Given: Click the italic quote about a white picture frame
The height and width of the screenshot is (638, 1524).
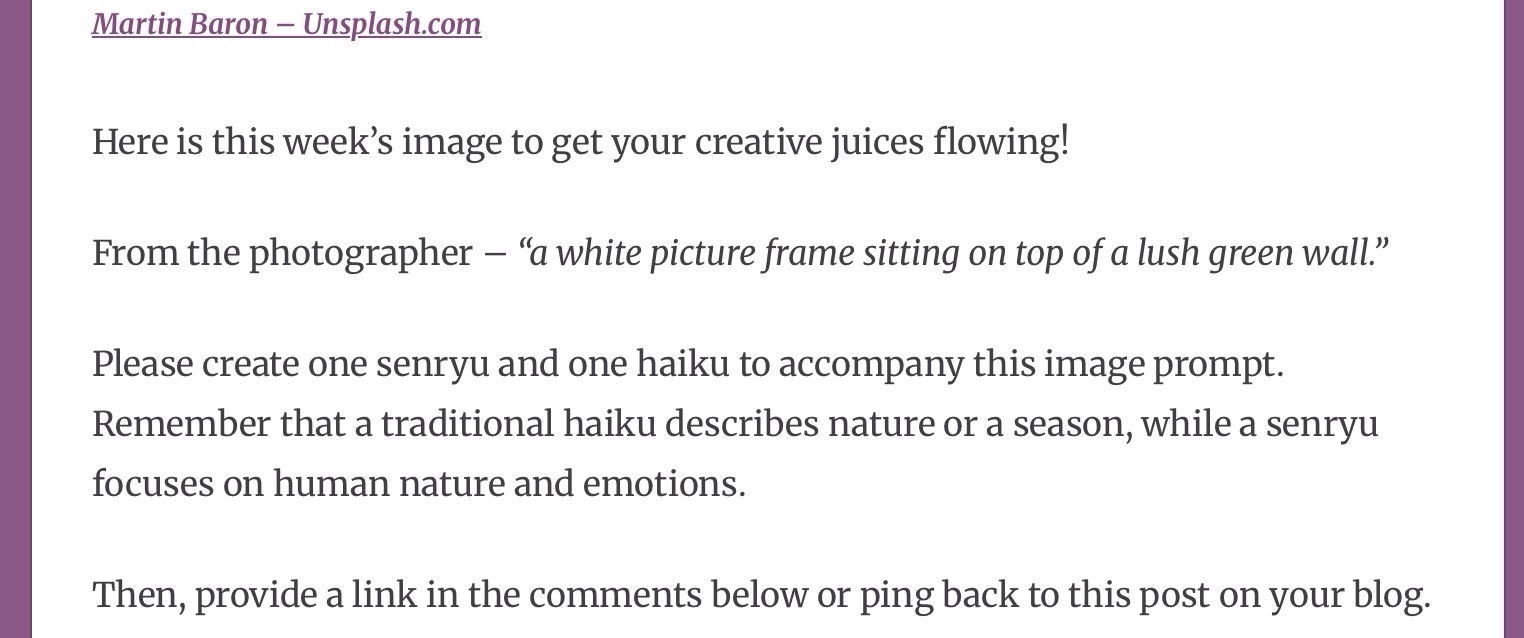Looking at the screenshot, I should [952, 254].
